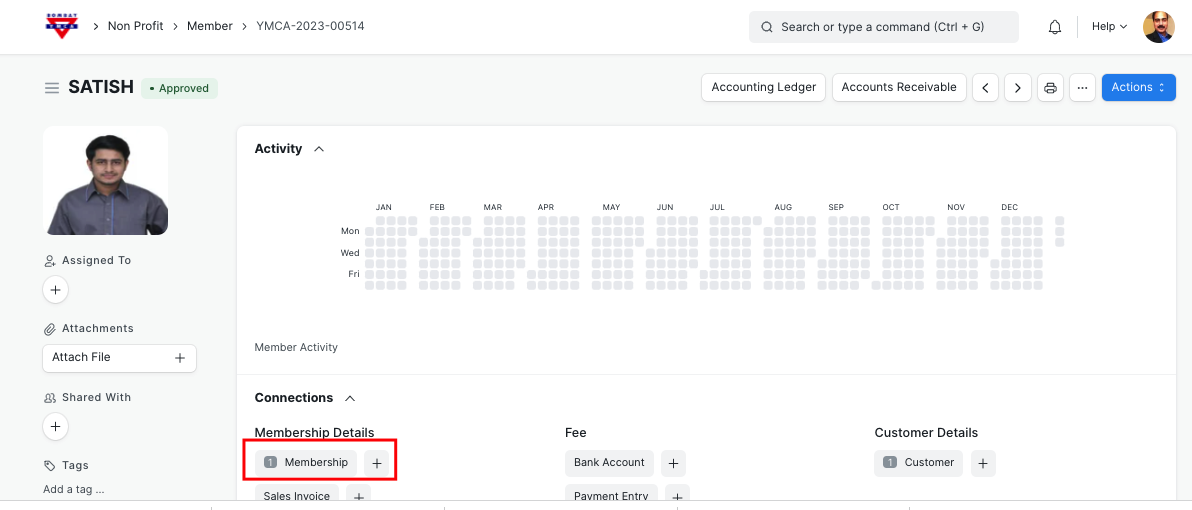
Task: Go to previous record arrow
Action: click(985, 88)
